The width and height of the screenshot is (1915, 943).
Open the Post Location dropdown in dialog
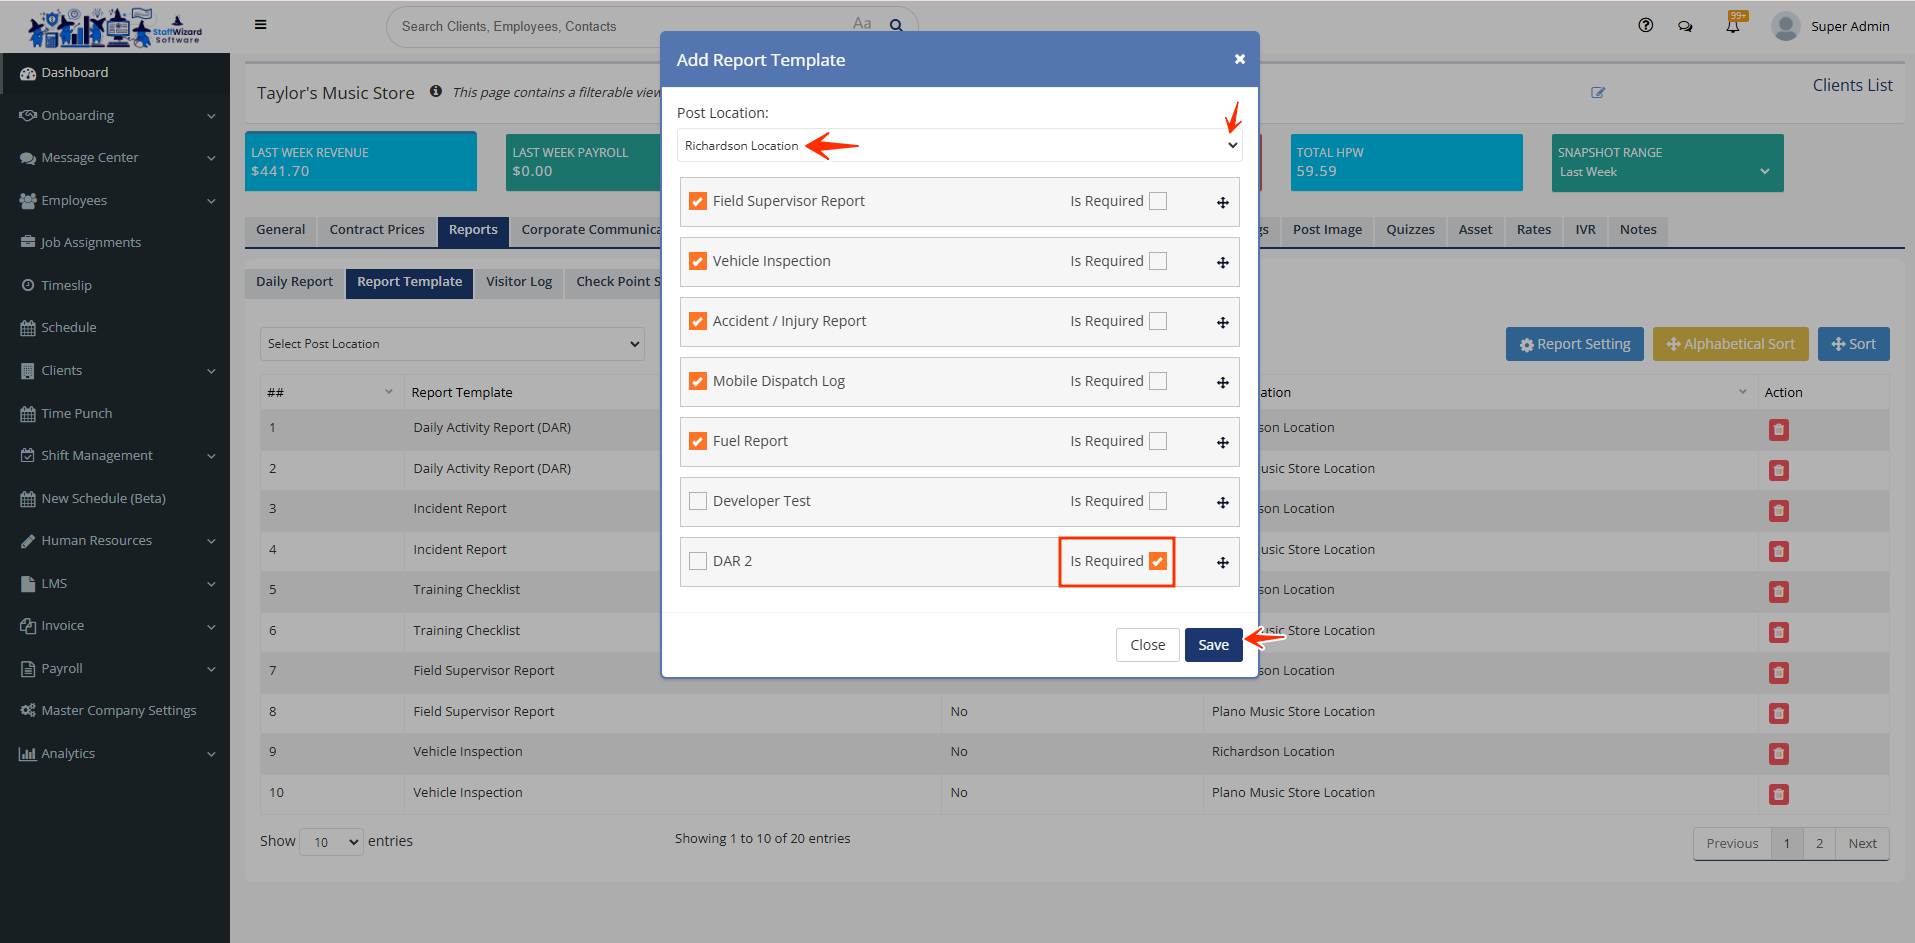click(958, 146)
